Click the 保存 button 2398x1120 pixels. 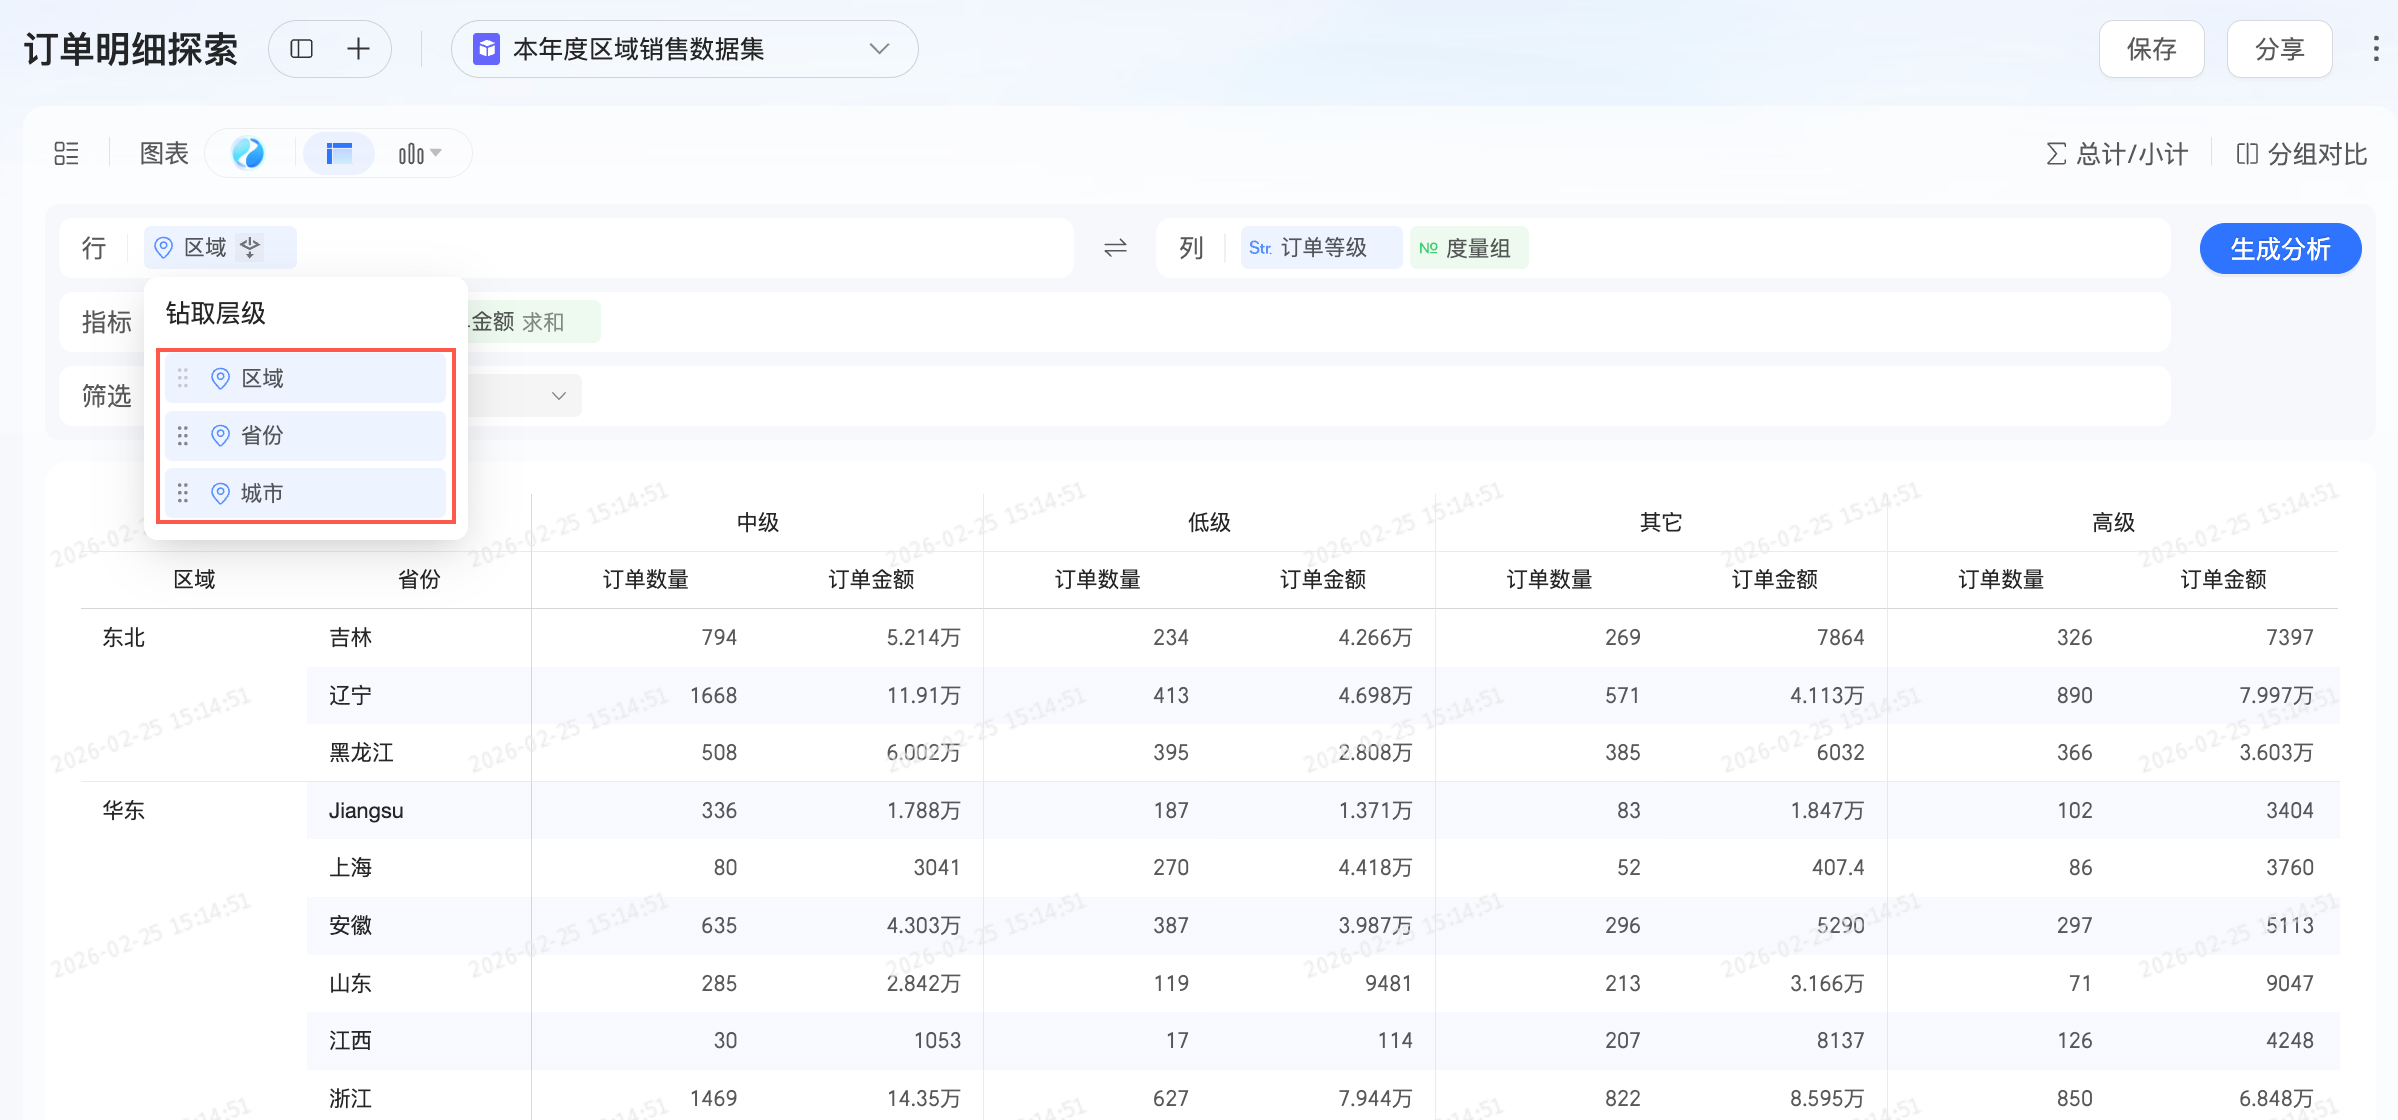pyautogui.click(x=2150, y=49)
